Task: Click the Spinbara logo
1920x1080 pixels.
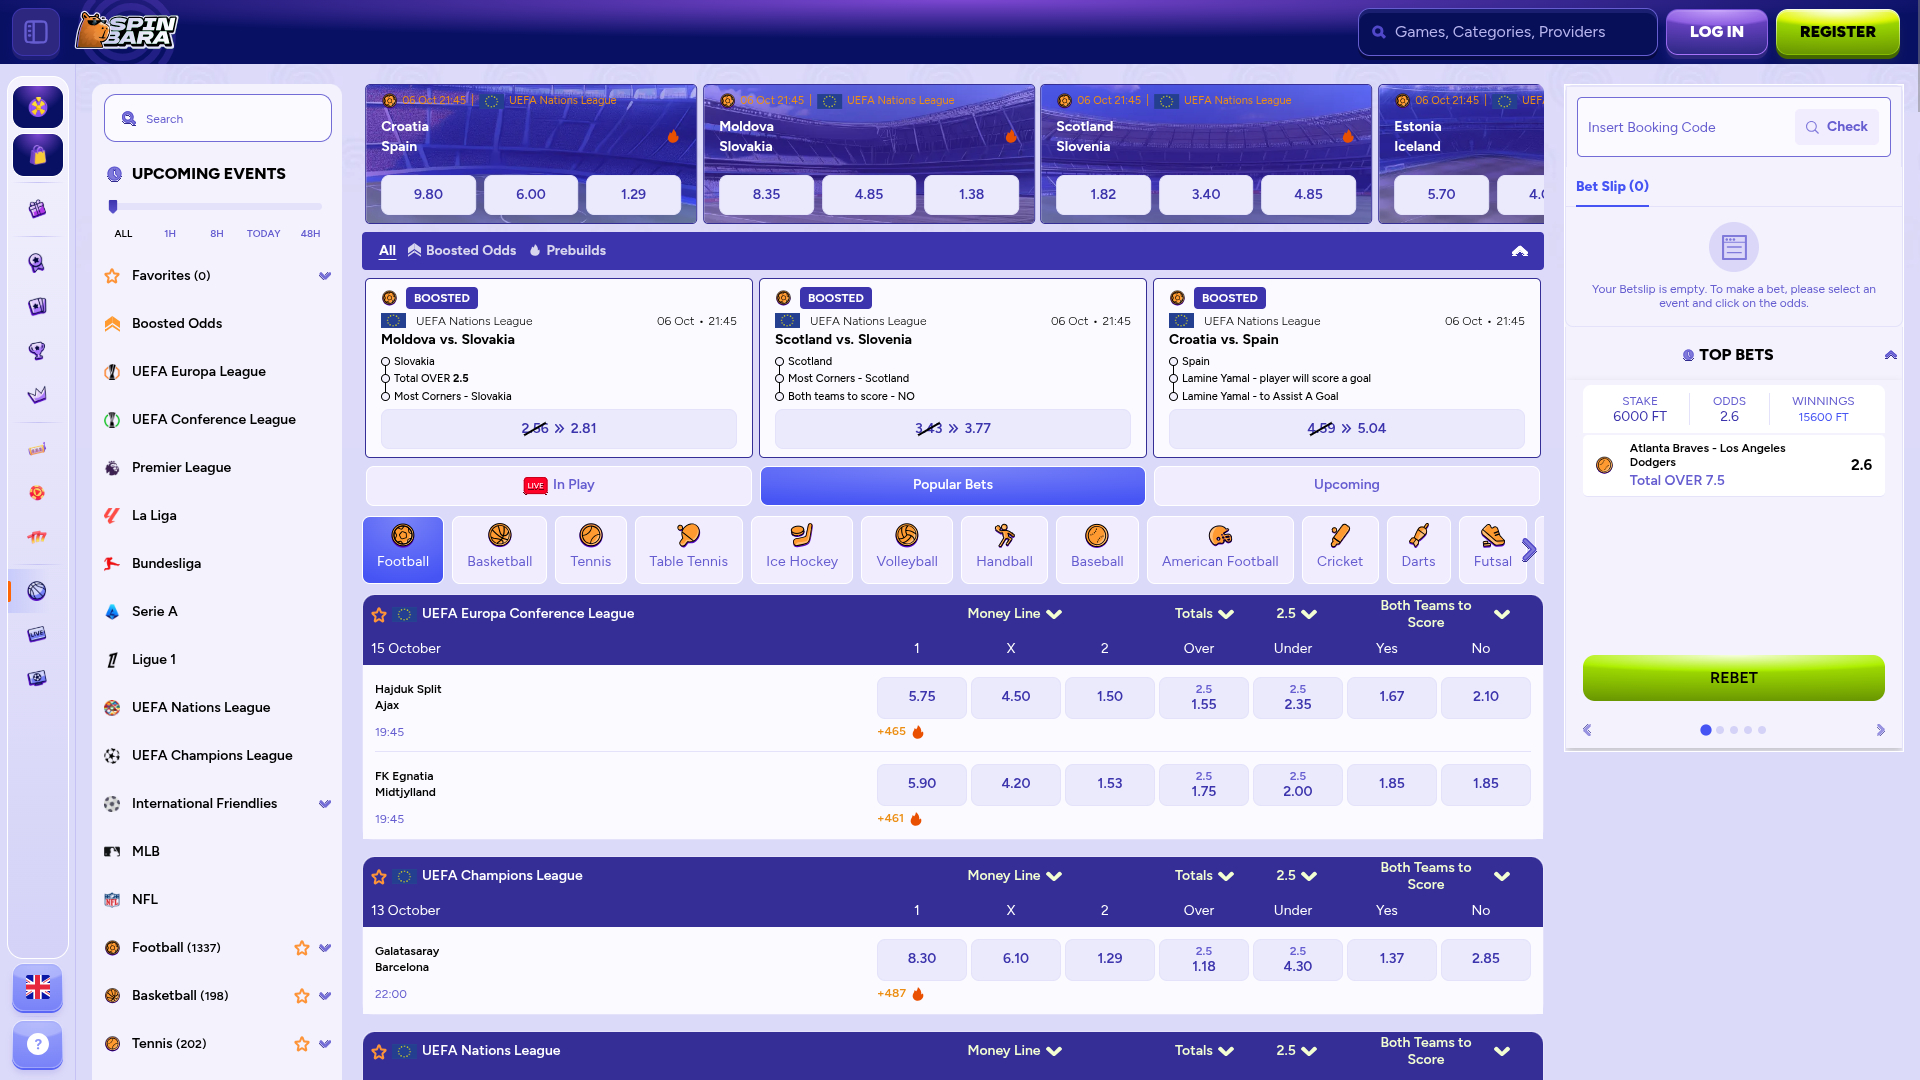Action: click(127, 31)
